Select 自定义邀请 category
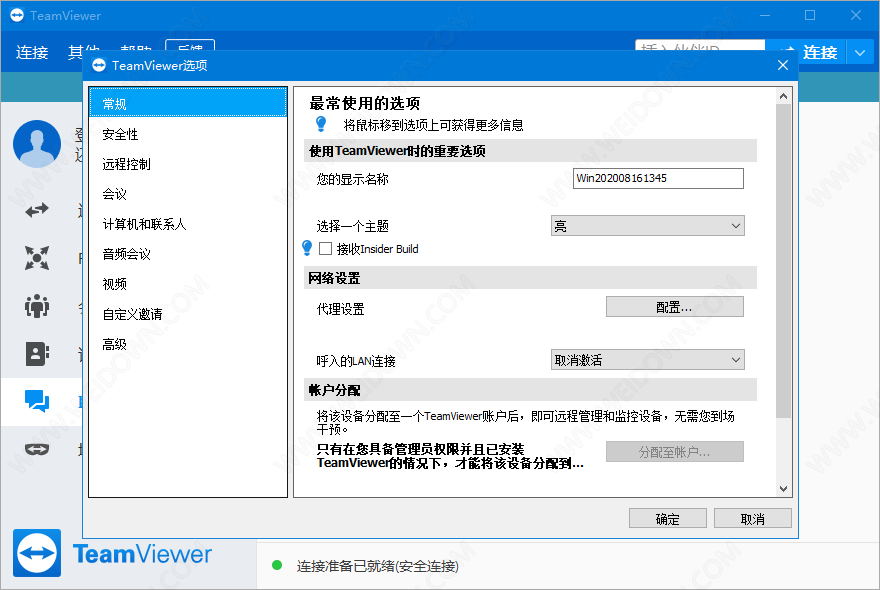This screenshot has width=880, height=590. (188, 314)
